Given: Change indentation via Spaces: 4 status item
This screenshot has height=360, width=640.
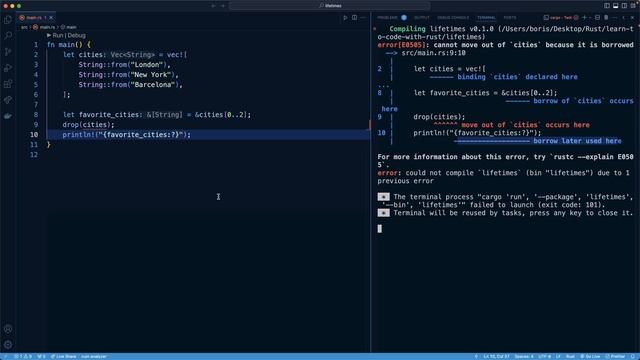Looking at the screenshot, I should click(x=524, y=356).
